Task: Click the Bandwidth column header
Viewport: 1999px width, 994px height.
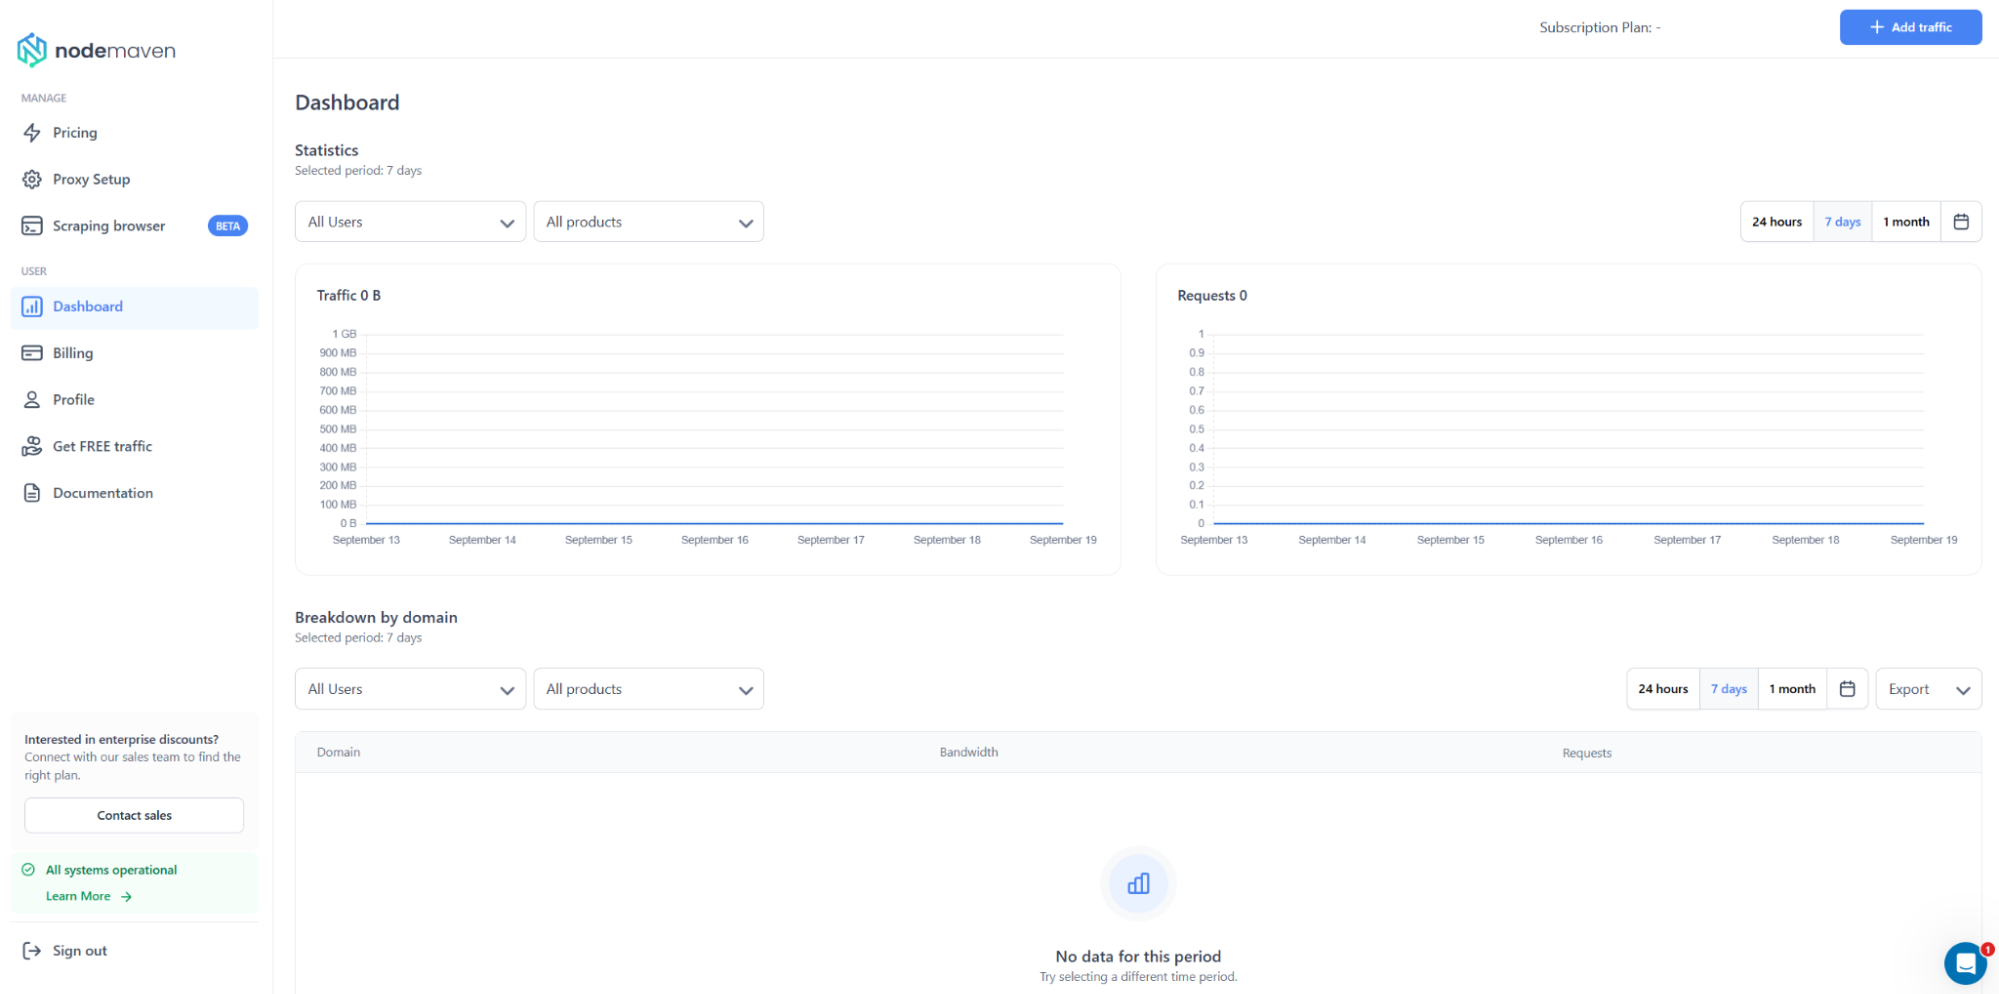Action: pyautogui.click(x=968, y=752)
